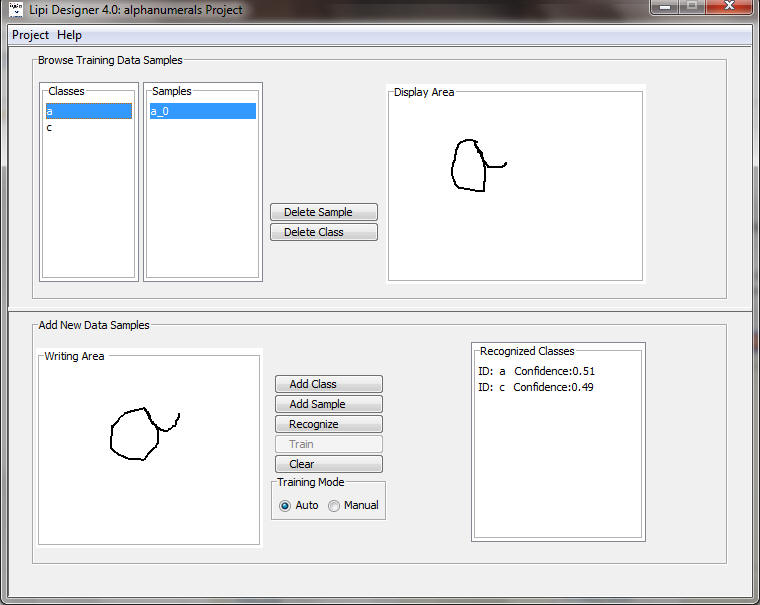
Task: Click the Lipi Designer title bar icon
Action: (16, 10)
